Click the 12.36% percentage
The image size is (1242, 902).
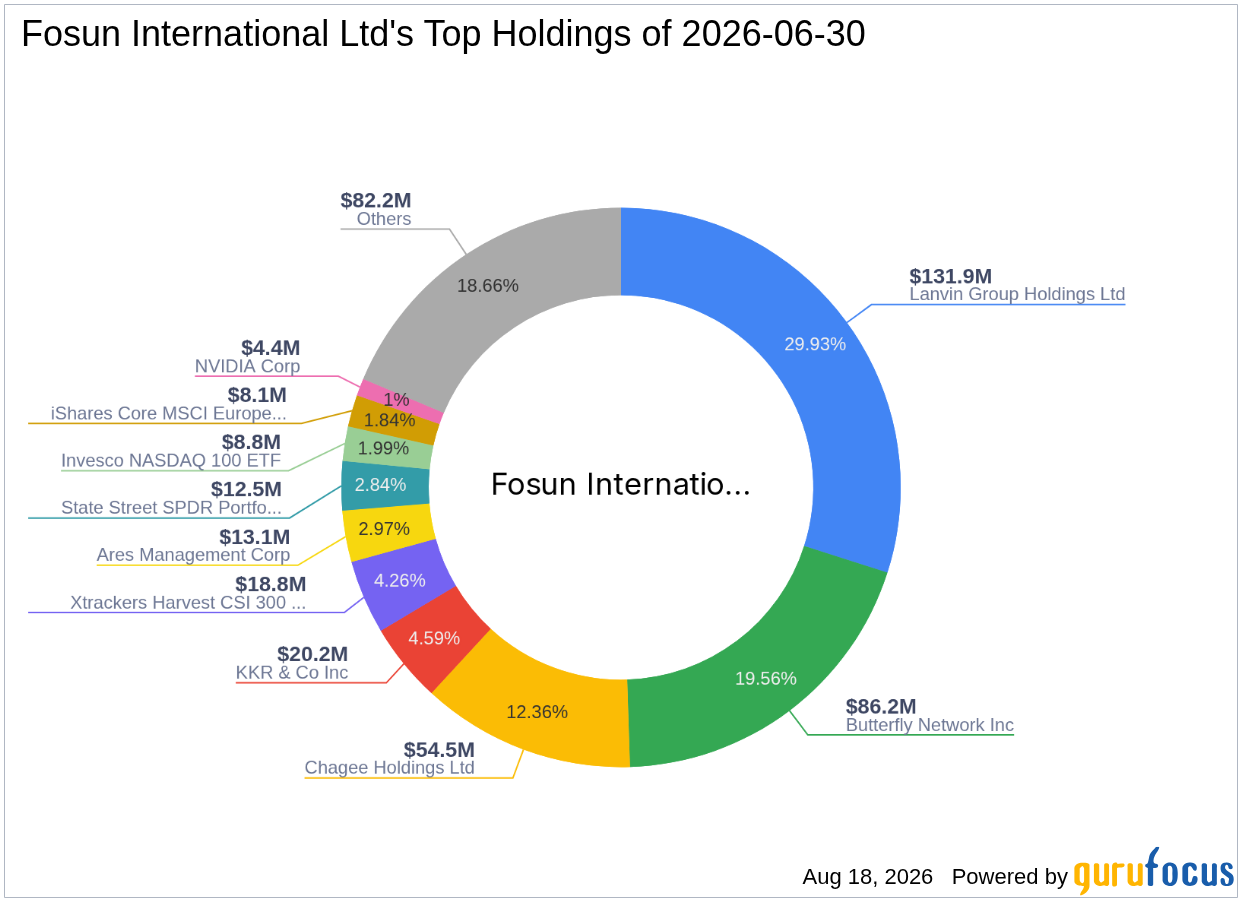pos(537,712)
